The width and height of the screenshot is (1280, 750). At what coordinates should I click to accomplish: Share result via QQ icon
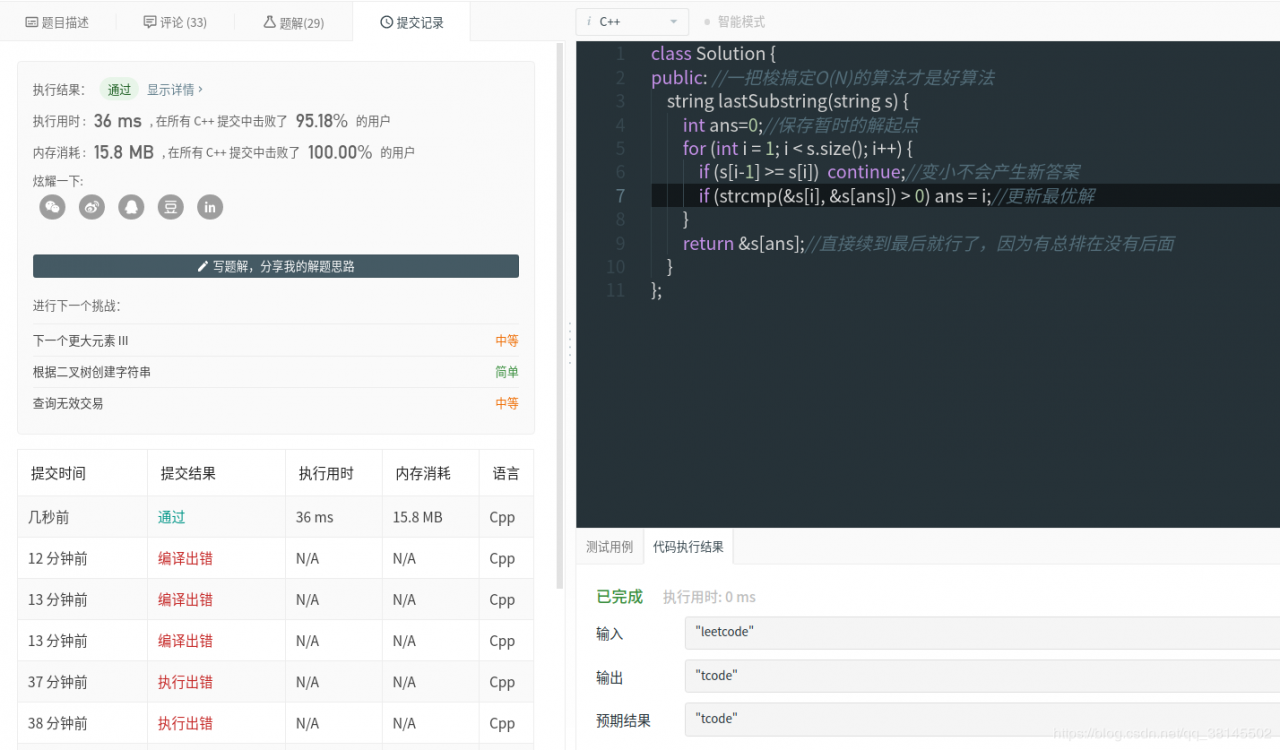[x=131, y=207]
